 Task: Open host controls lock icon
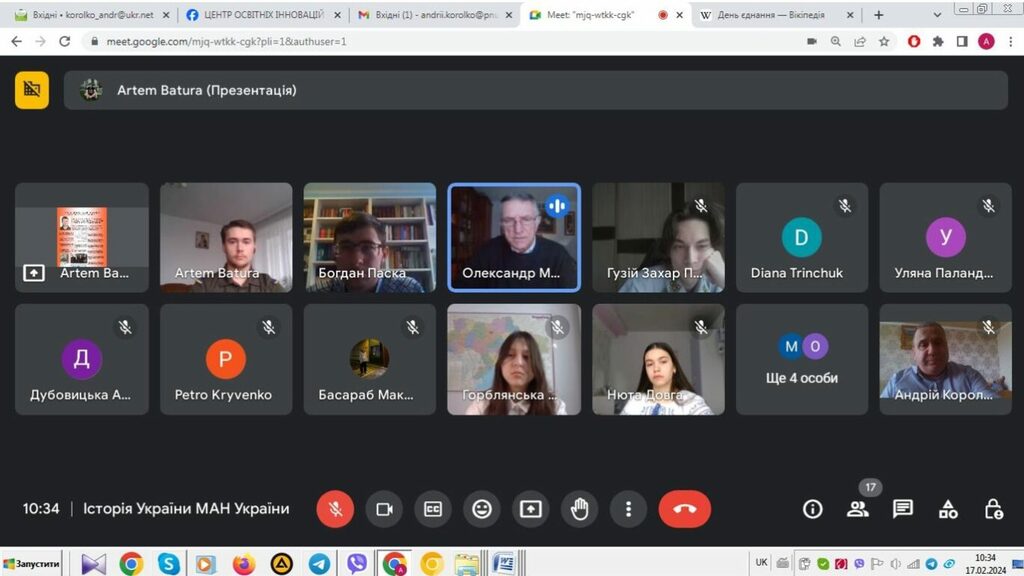993,509
